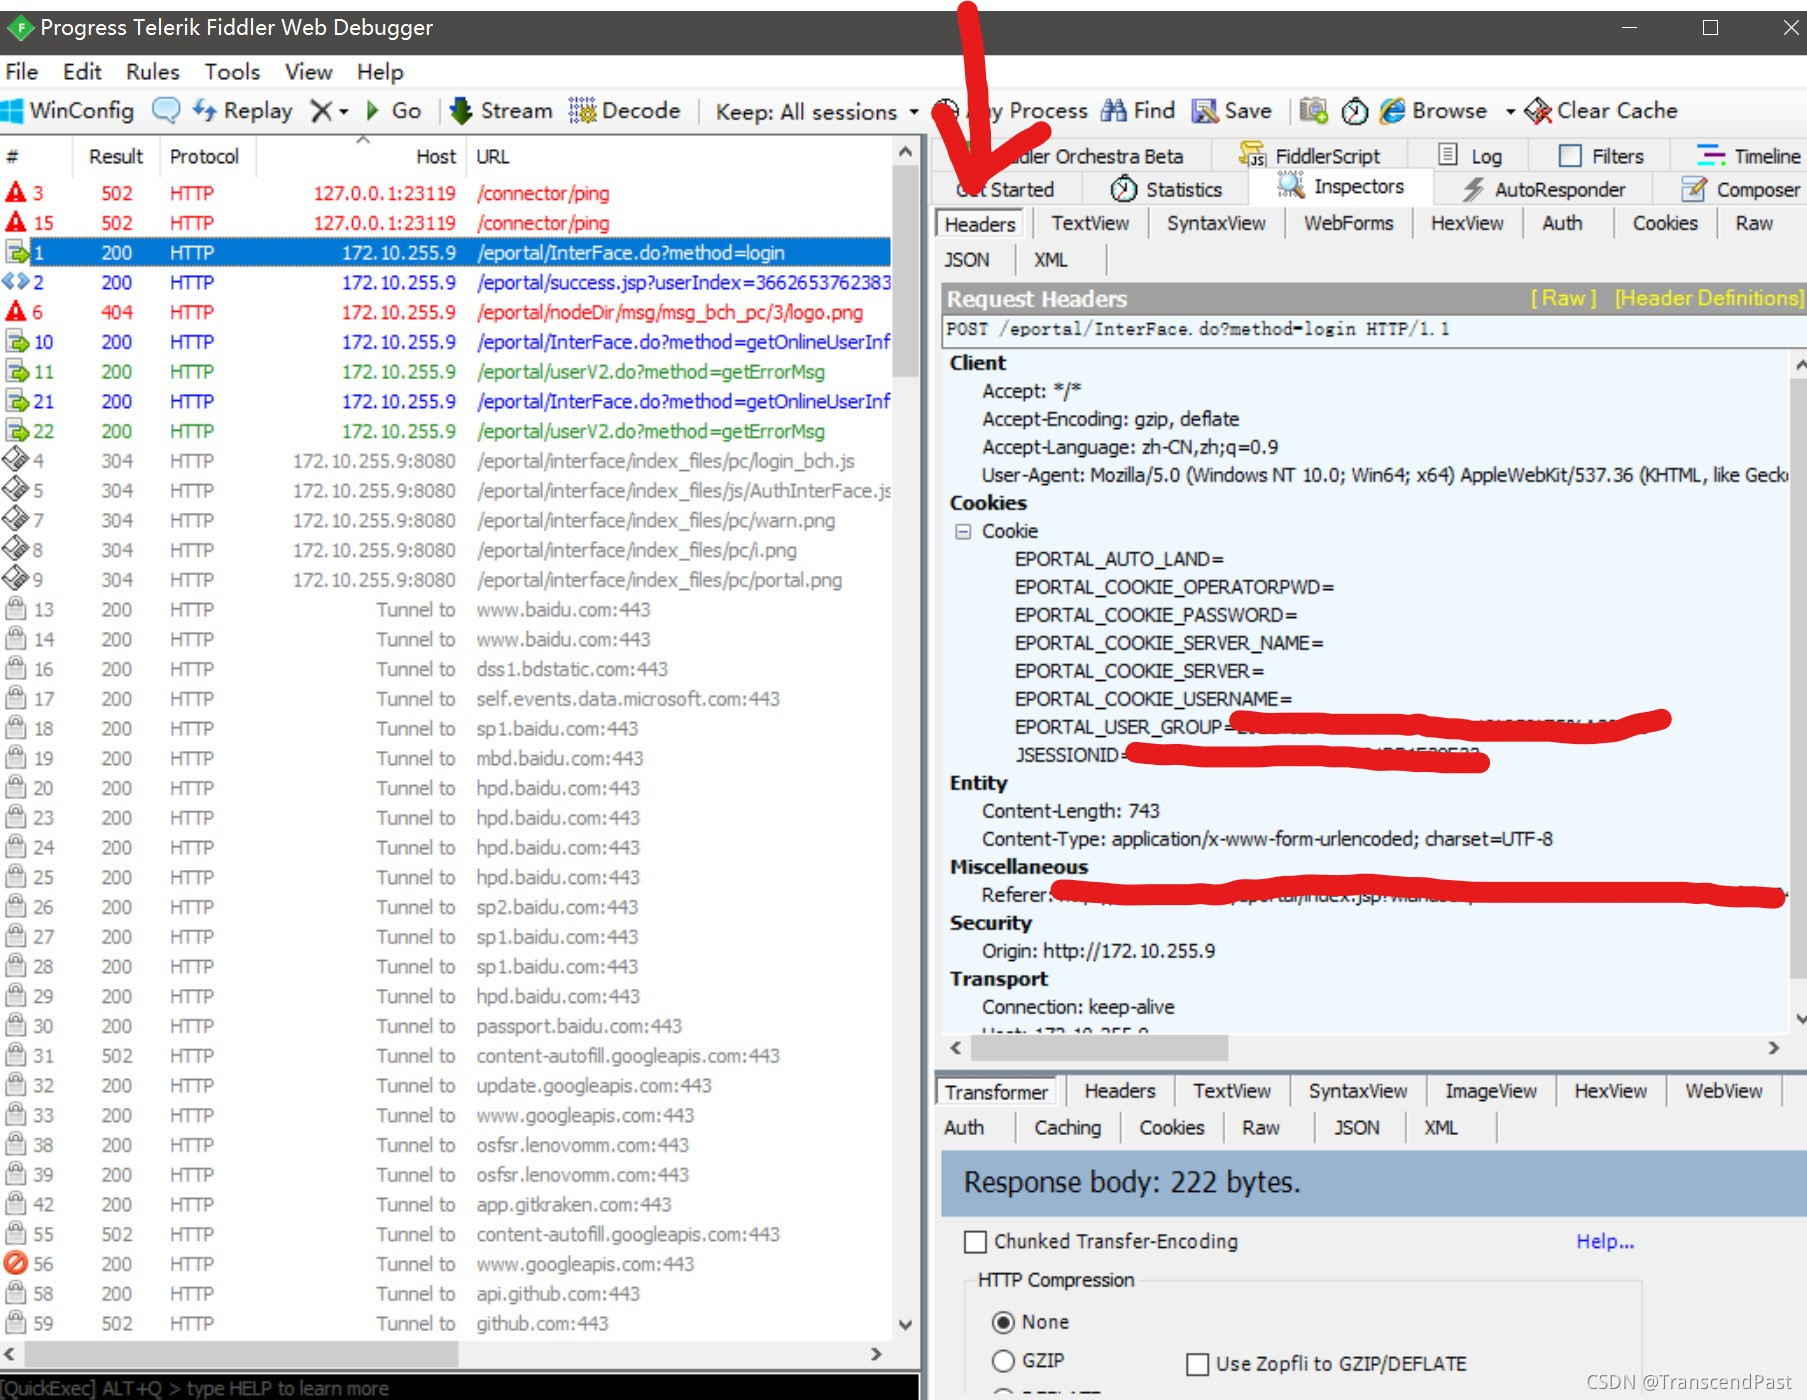The width and height of the screenshot is (1807, 1400).
Task: Open the Rules menu
Action: click(152, 72)
